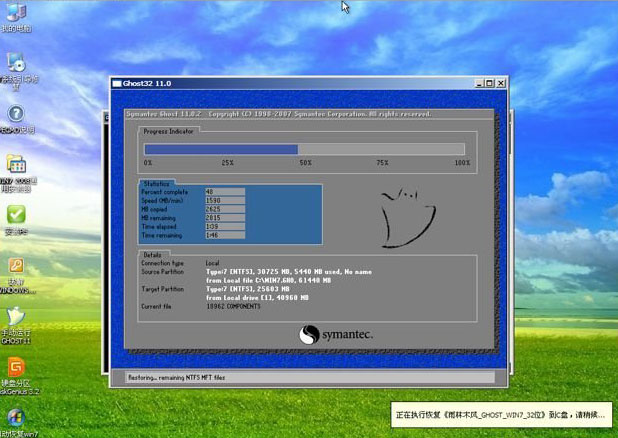Close the Ghost32 11.0 window
Viewport: 618px width, 438px height.
[500, 83]
